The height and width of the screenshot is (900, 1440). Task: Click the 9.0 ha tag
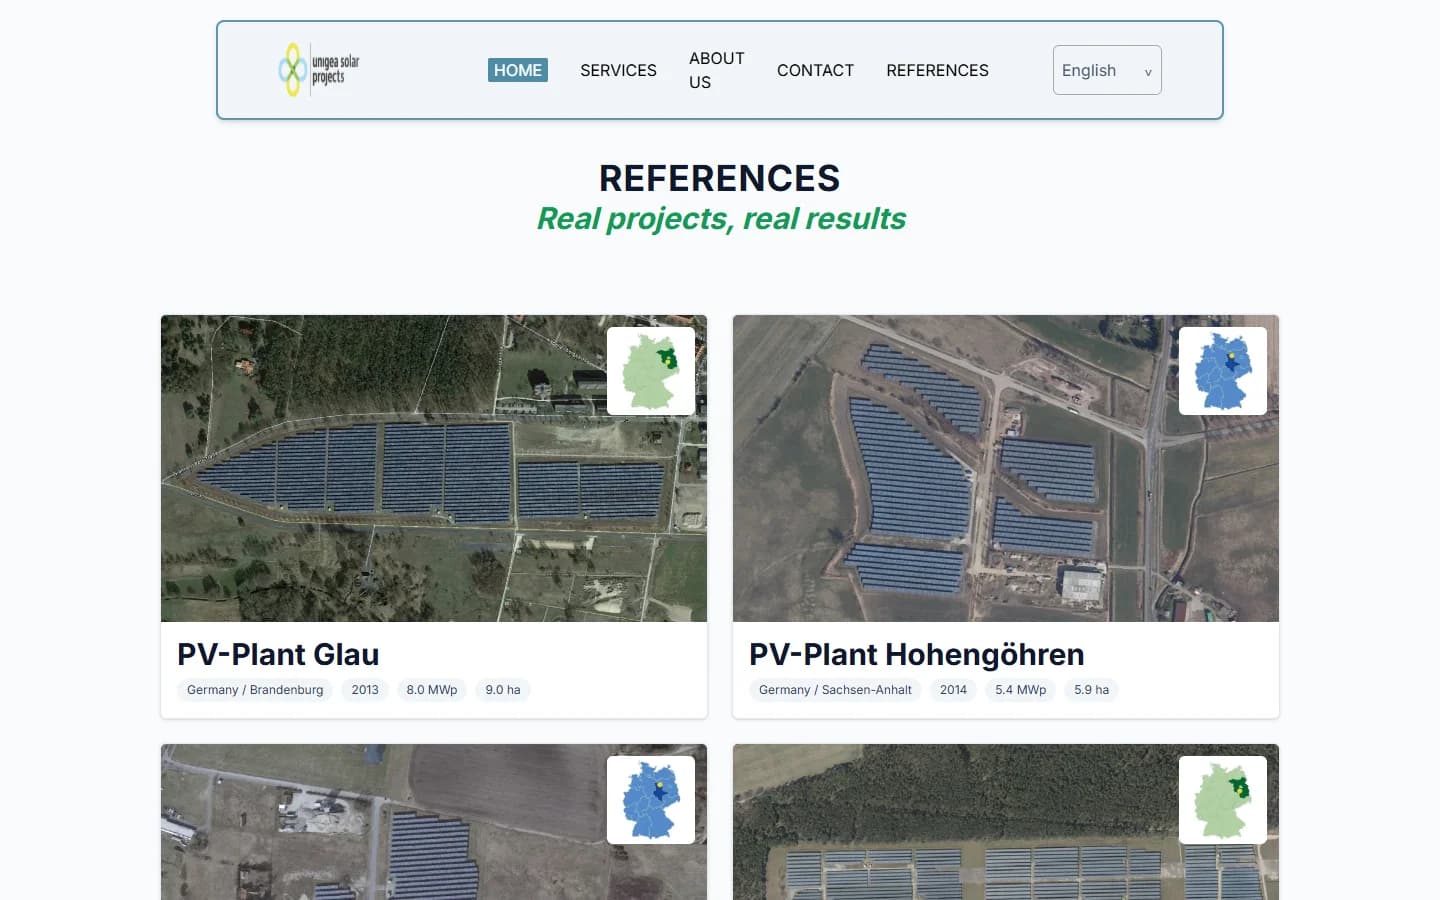coord(503,690)
